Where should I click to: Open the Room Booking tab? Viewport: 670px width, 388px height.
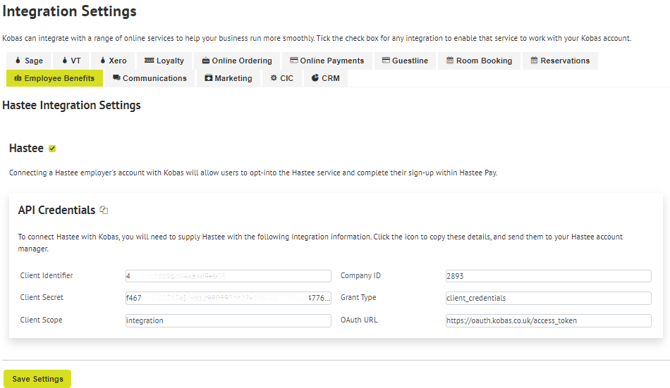click(x=479, y=61)
